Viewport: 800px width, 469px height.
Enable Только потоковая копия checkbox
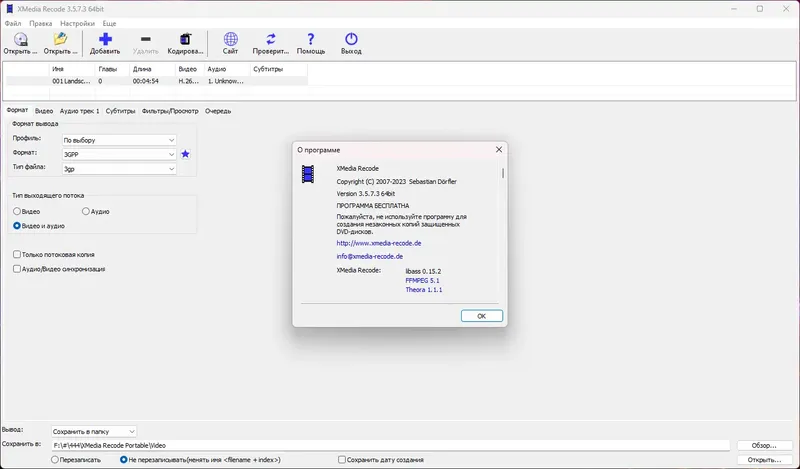(17, 254)
